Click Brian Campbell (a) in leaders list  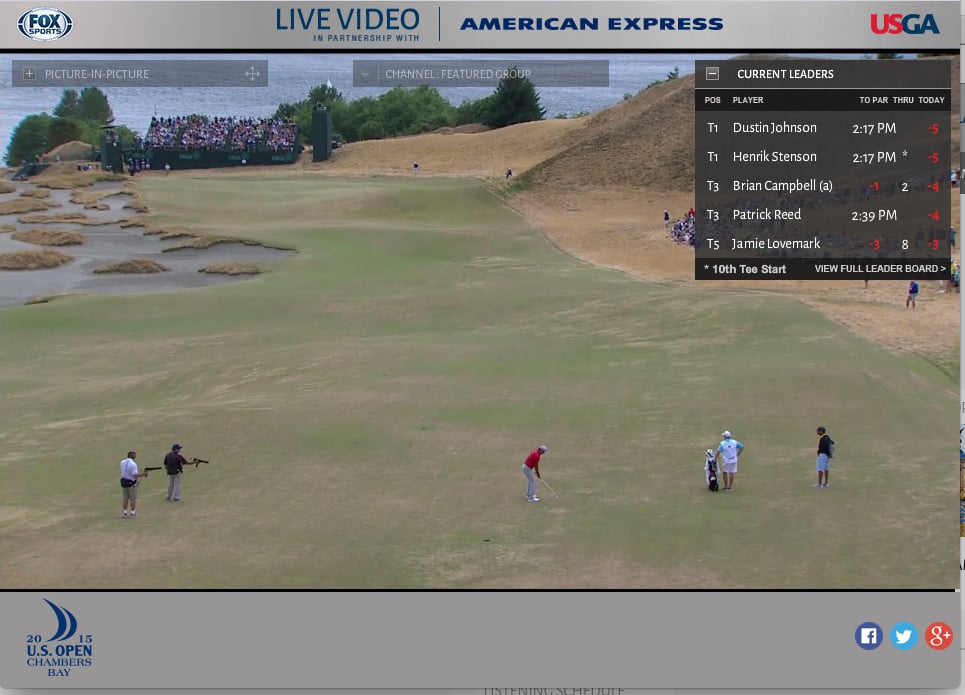[x=782, y=186]
